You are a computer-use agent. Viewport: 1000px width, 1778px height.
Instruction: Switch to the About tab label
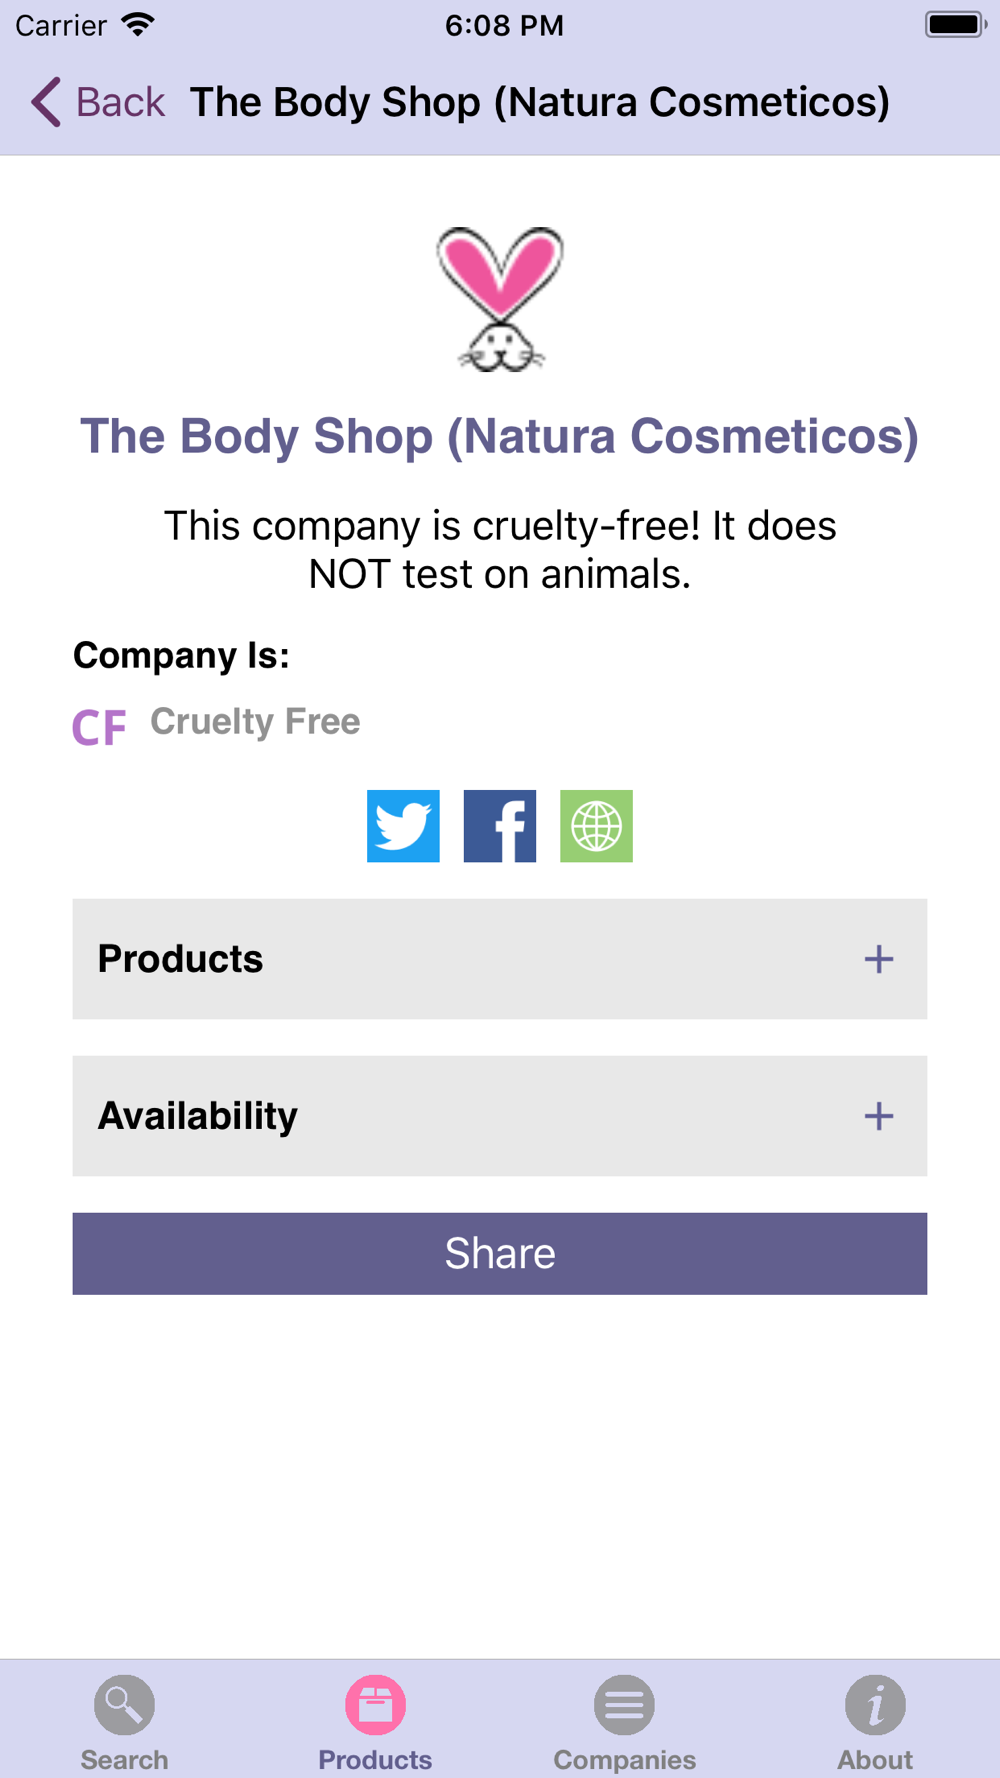pyautogui.click(x=875, y=1760)
